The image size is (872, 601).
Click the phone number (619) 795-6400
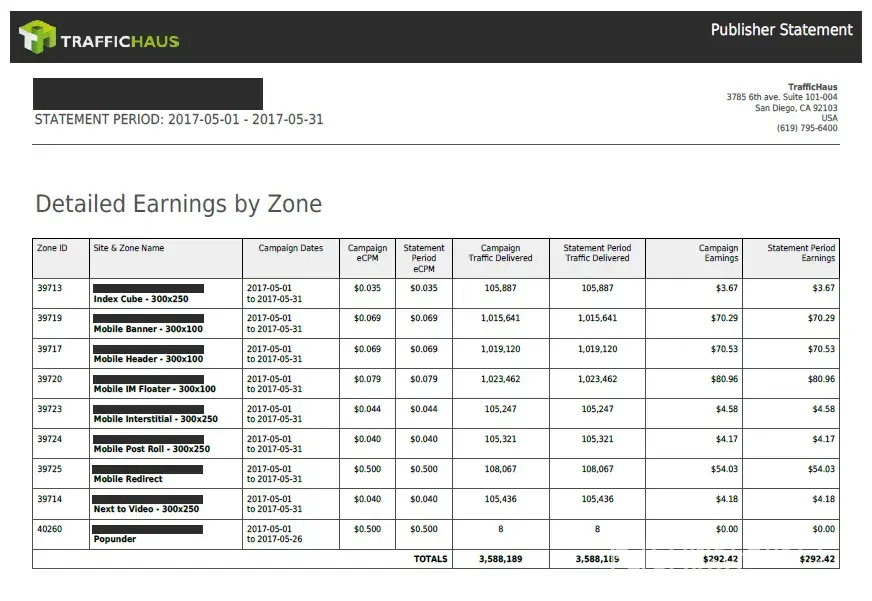[x=807, y=128]
